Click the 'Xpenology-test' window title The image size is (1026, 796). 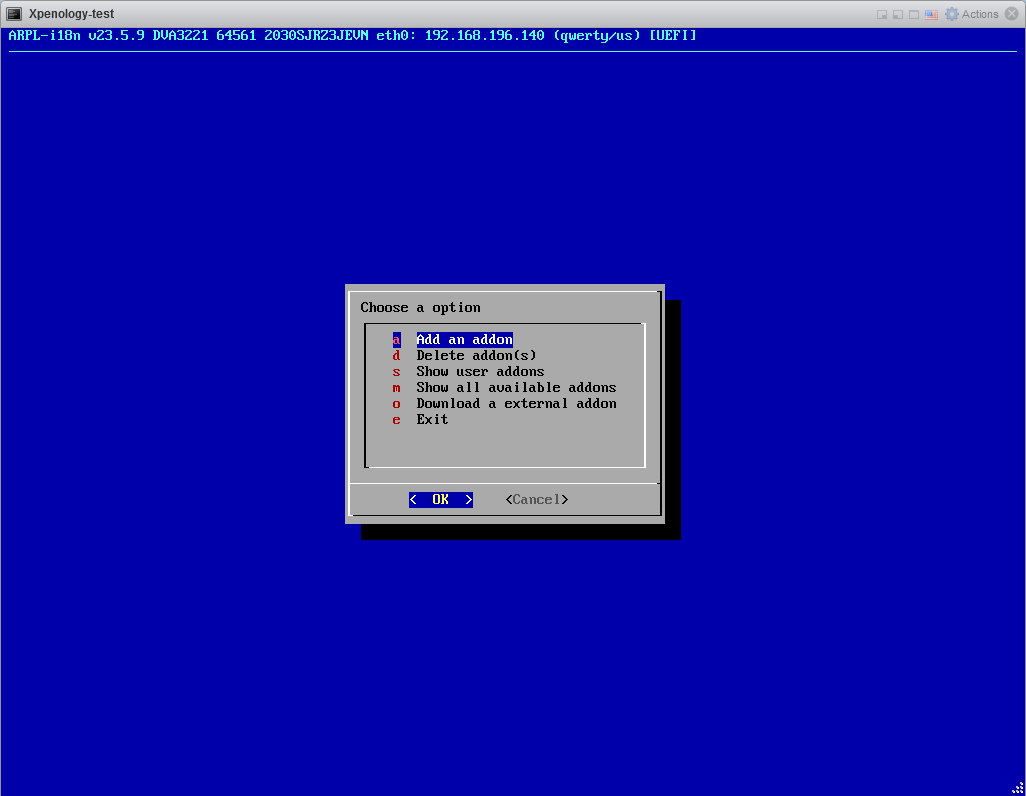71,14
